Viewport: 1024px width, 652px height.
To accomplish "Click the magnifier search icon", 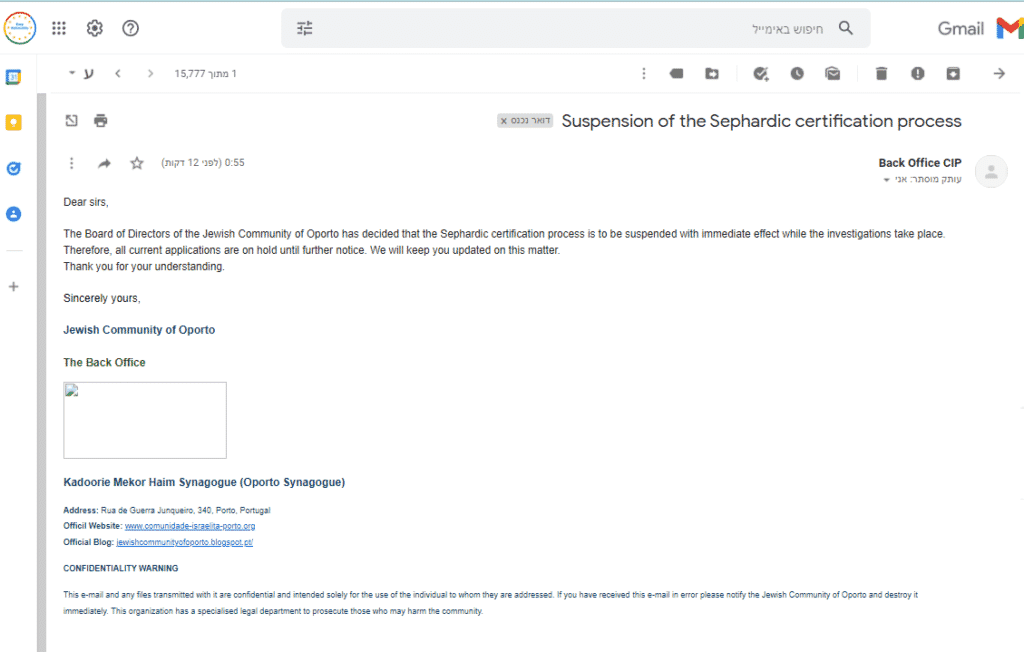I will pyautogui.click(x=846, y=28).
